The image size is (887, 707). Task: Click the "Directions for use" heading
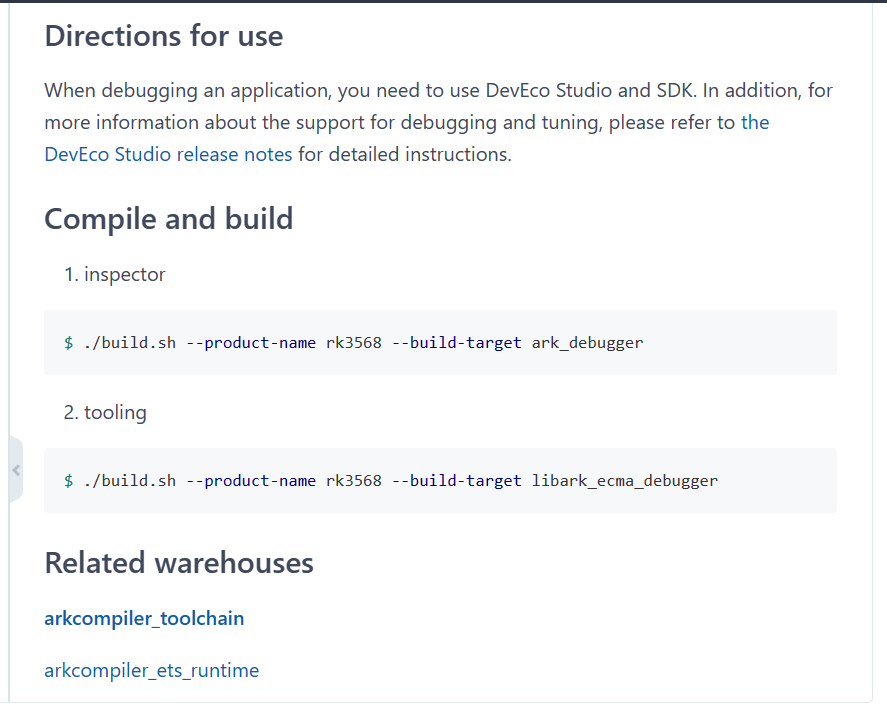pos(164,36)
